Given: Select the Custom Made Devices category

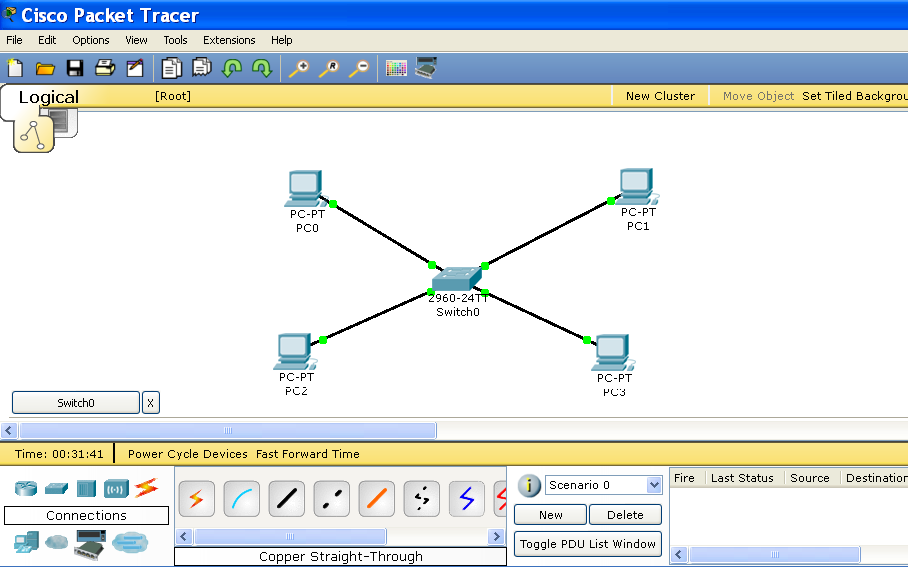Looking at the screenshot, I should tap(90, 543).
